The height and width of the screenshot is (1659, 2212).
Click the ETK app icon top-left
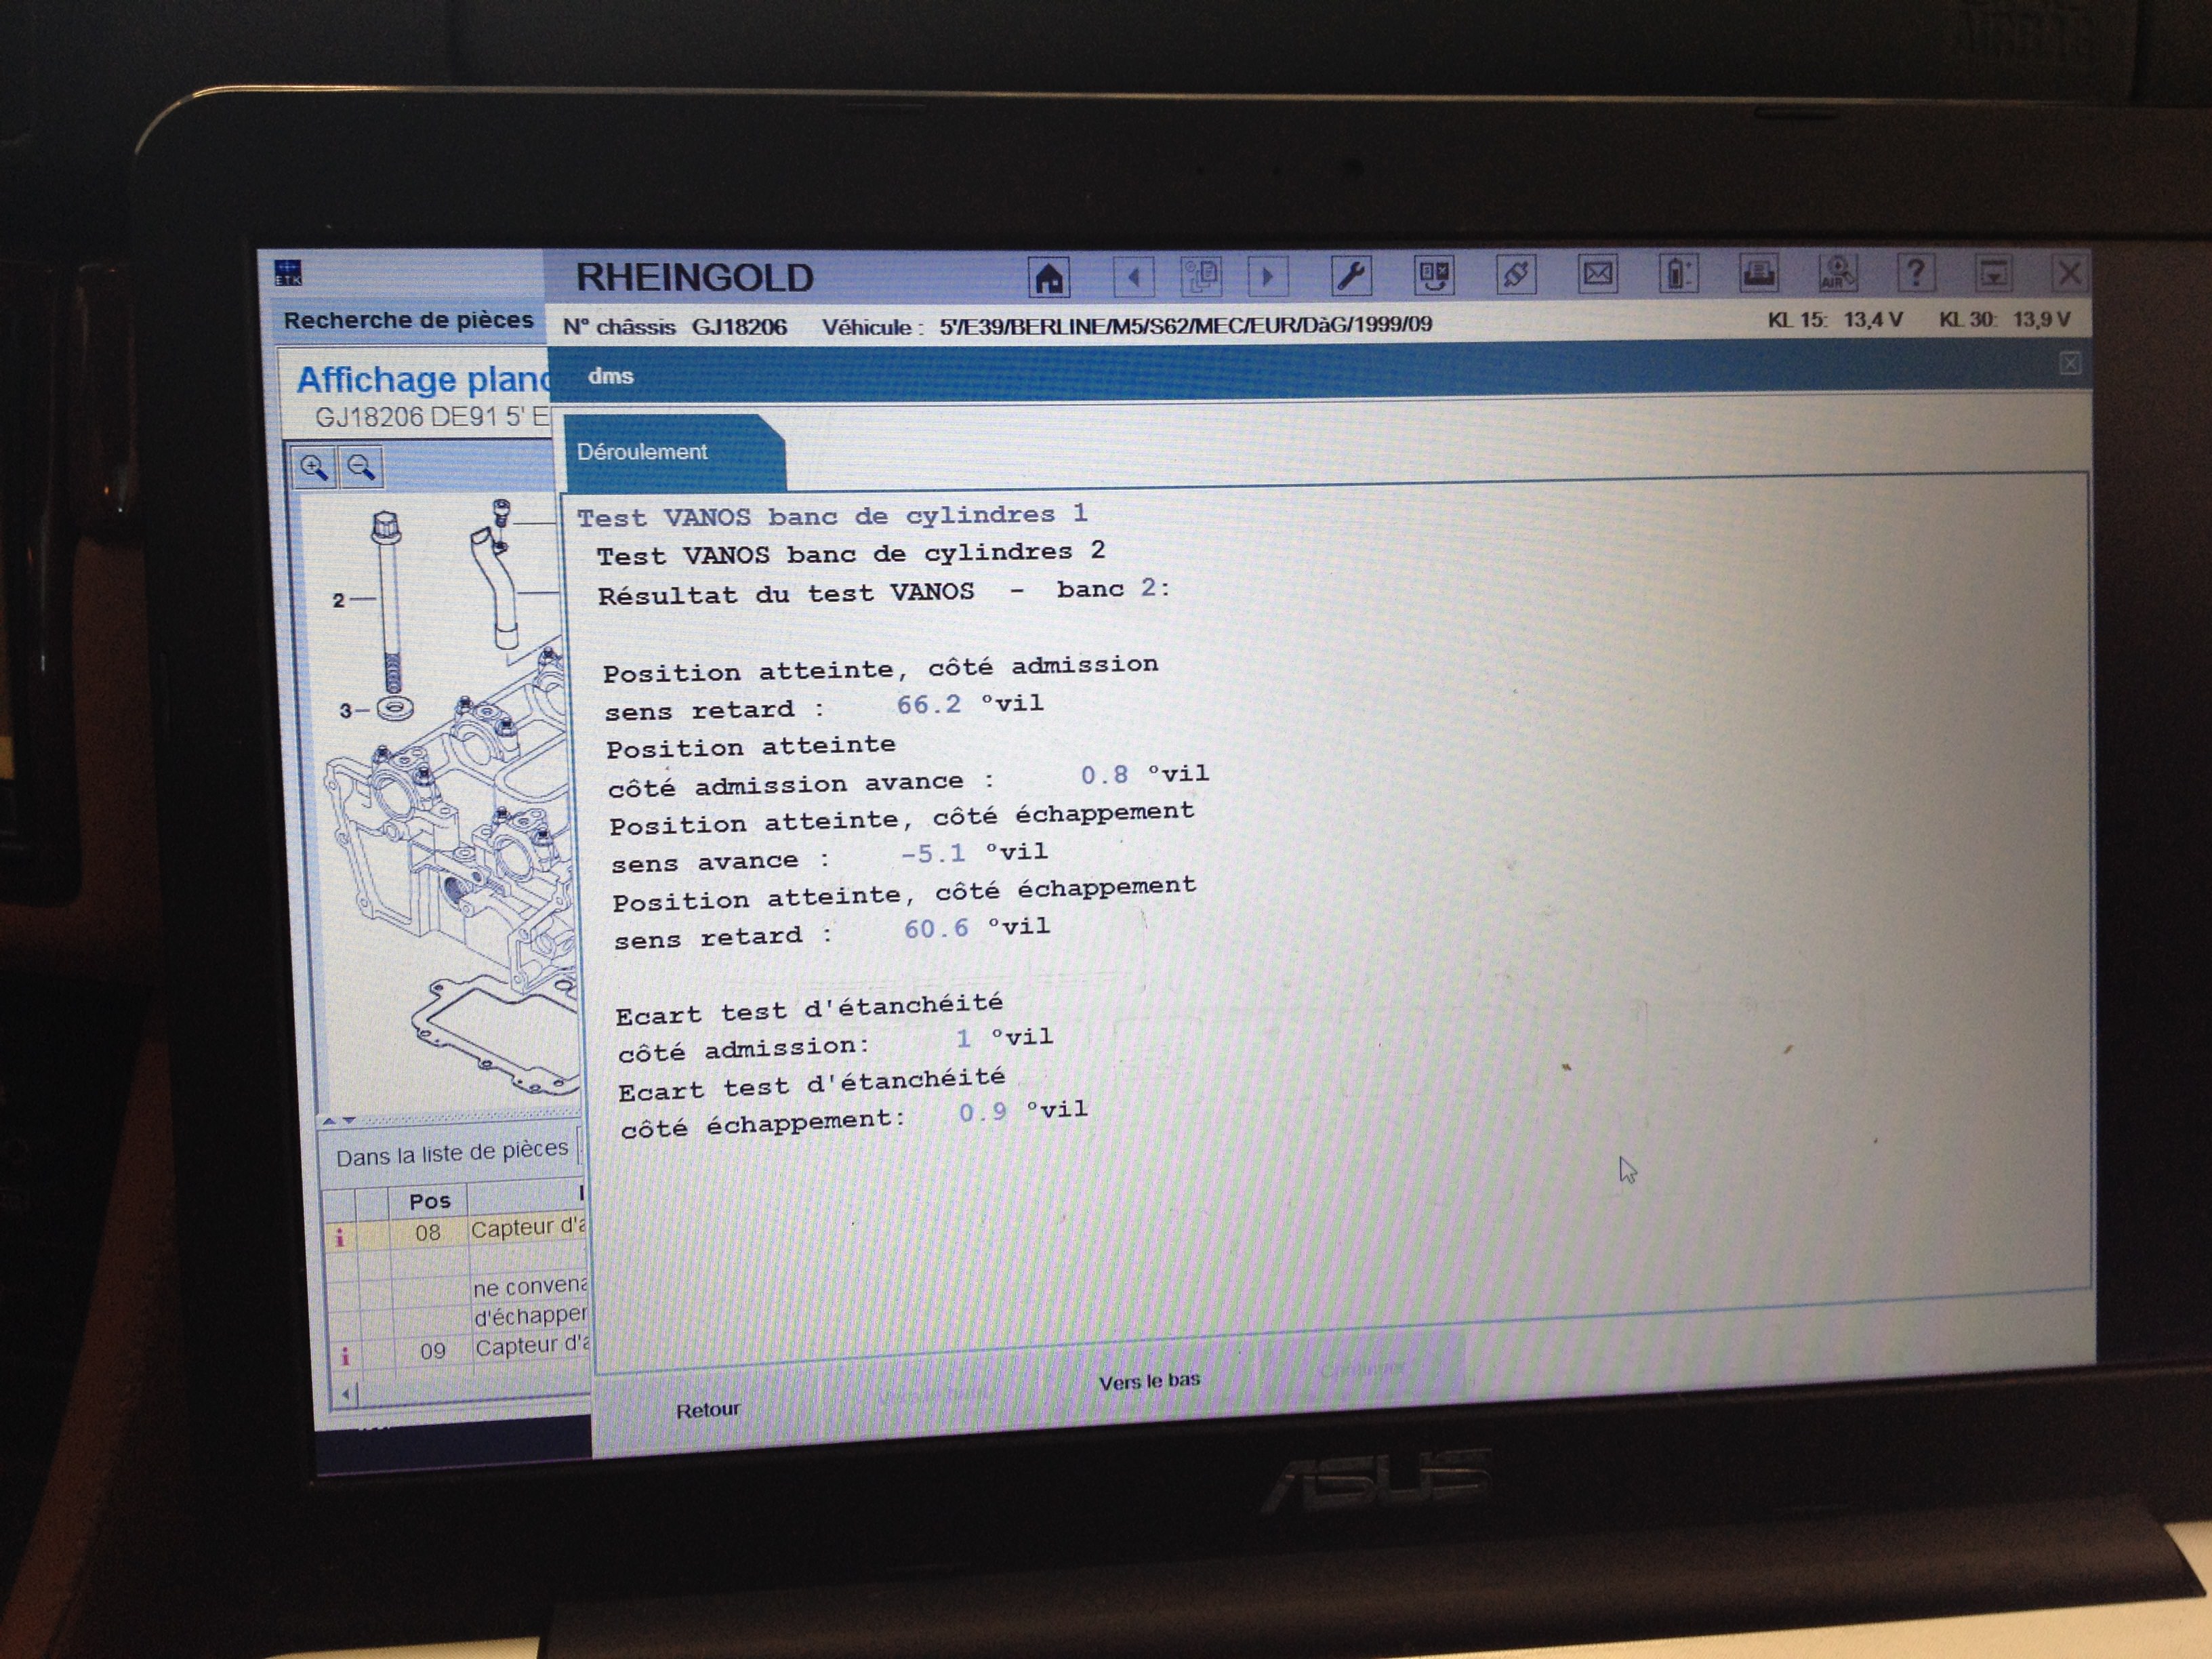288,273
